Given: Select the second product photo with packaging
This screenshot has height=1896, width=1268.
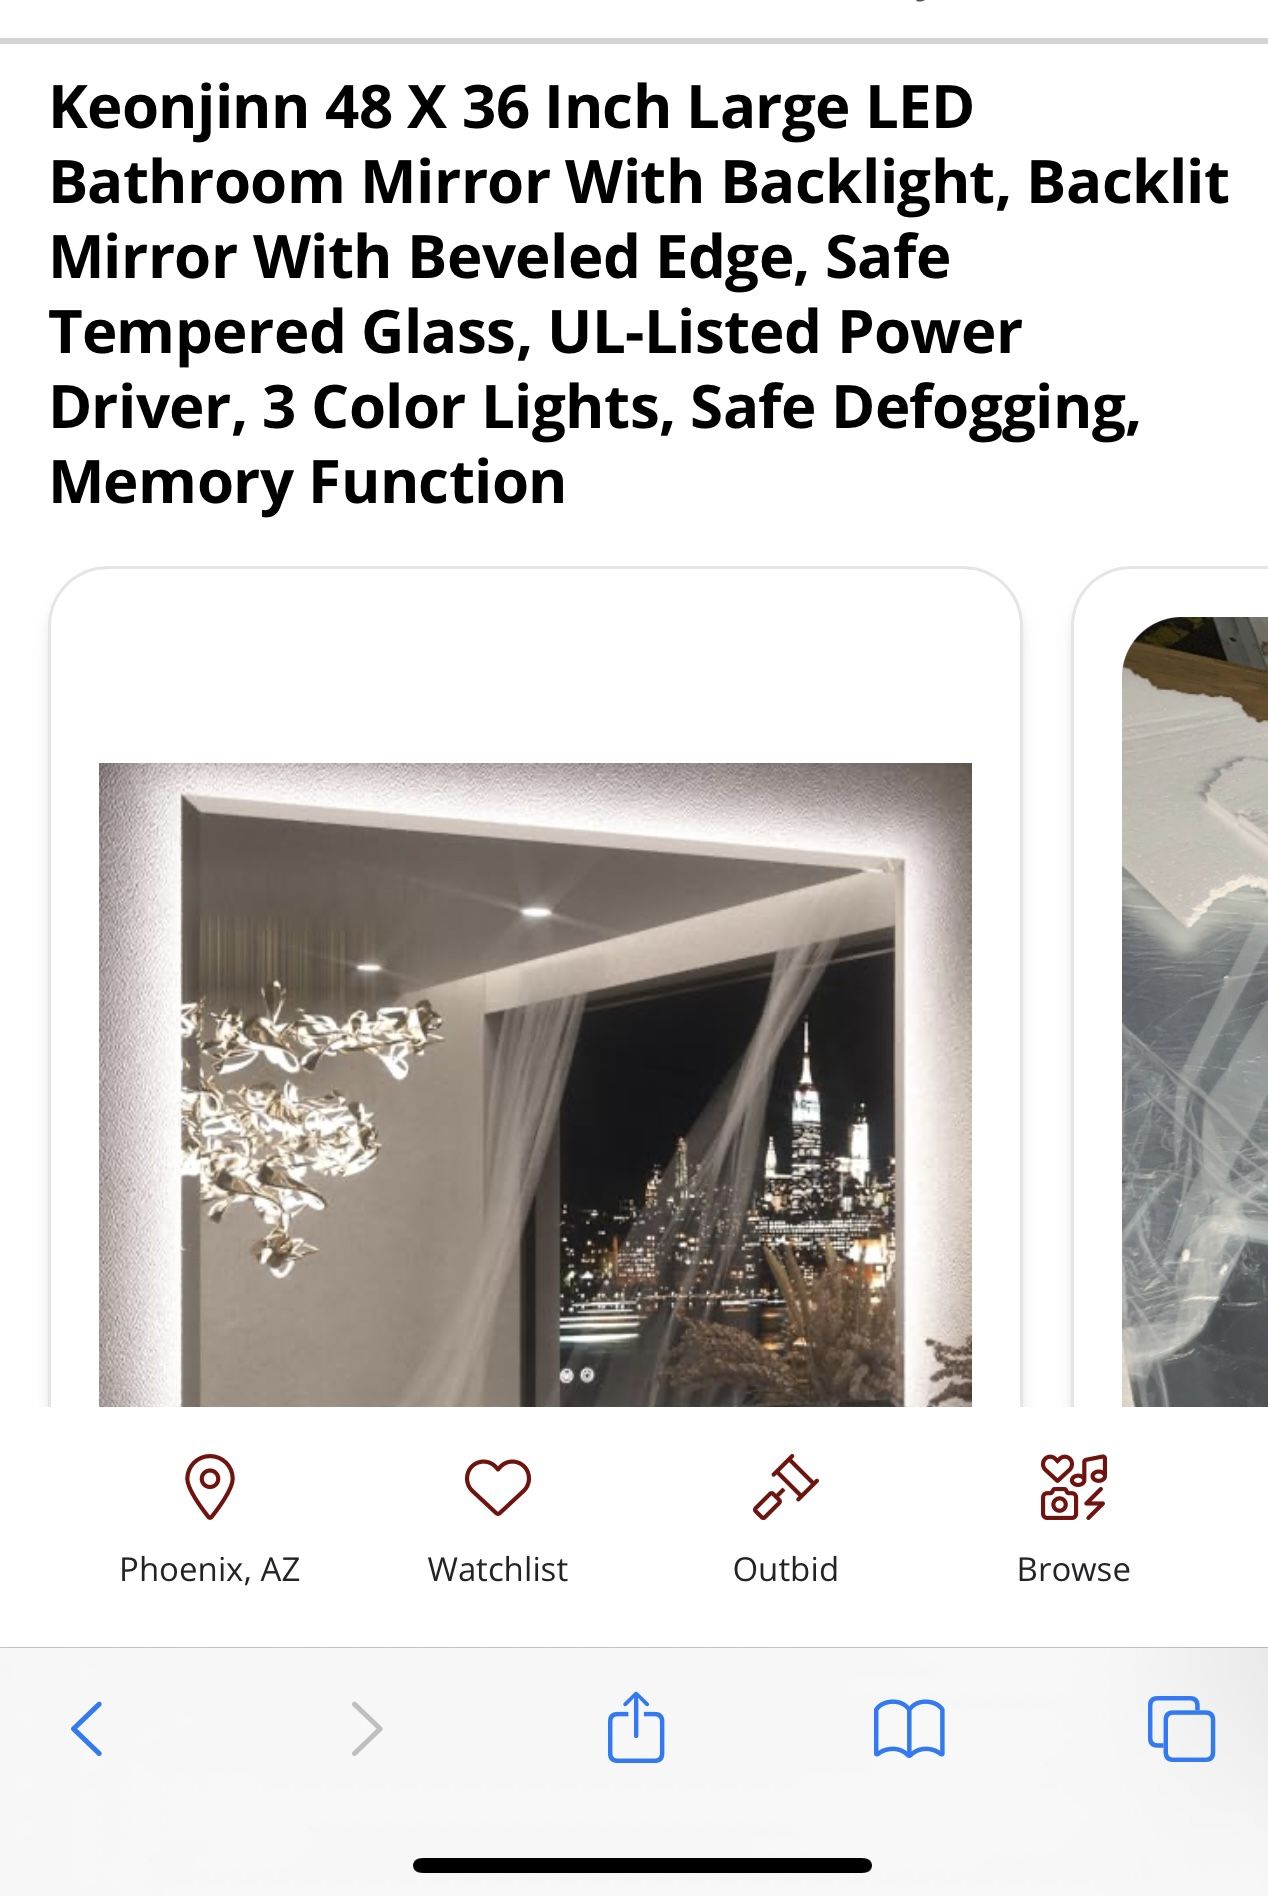Looking at the screenshot, I should (1195, 1012).
